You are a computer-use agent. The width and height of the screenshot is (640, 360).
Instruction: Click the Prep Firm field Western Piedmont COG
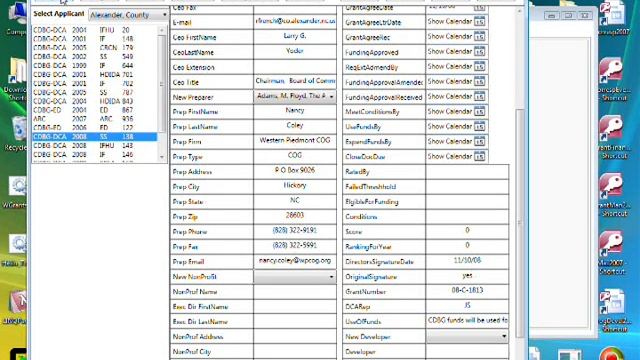(x=295, y=141)
